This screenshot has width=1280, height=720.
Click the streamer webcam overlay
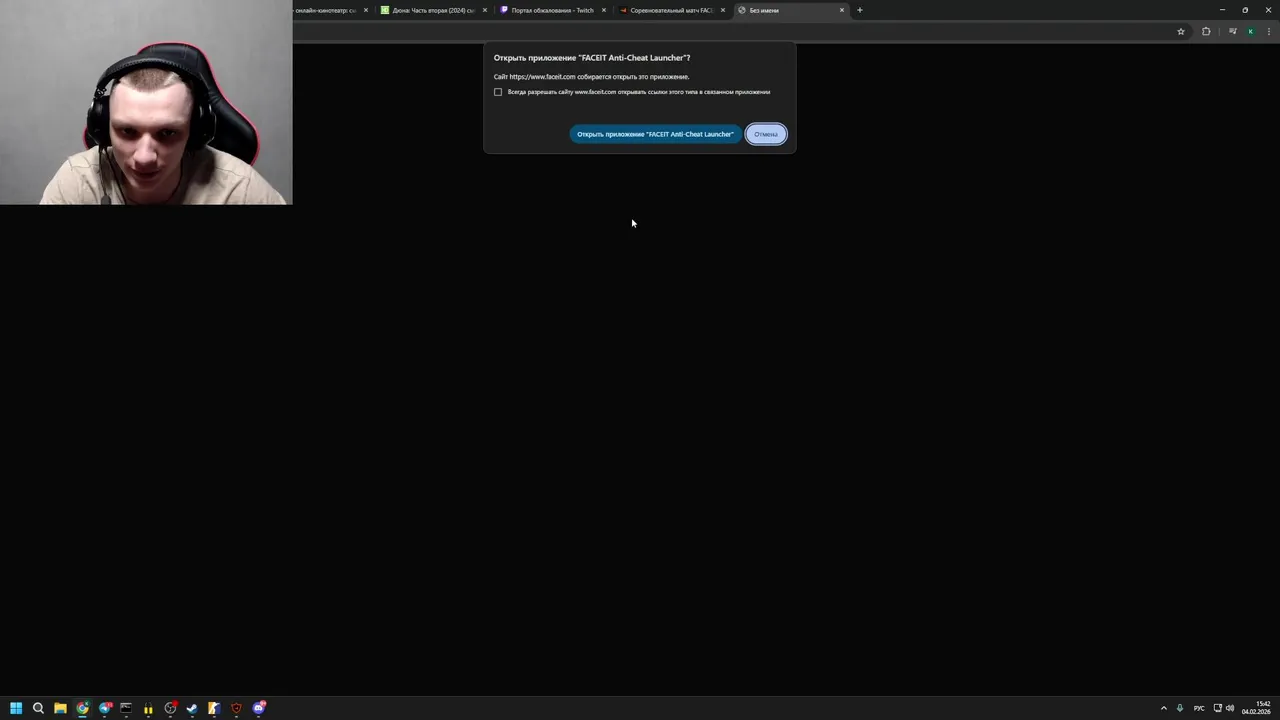point(146,102)
